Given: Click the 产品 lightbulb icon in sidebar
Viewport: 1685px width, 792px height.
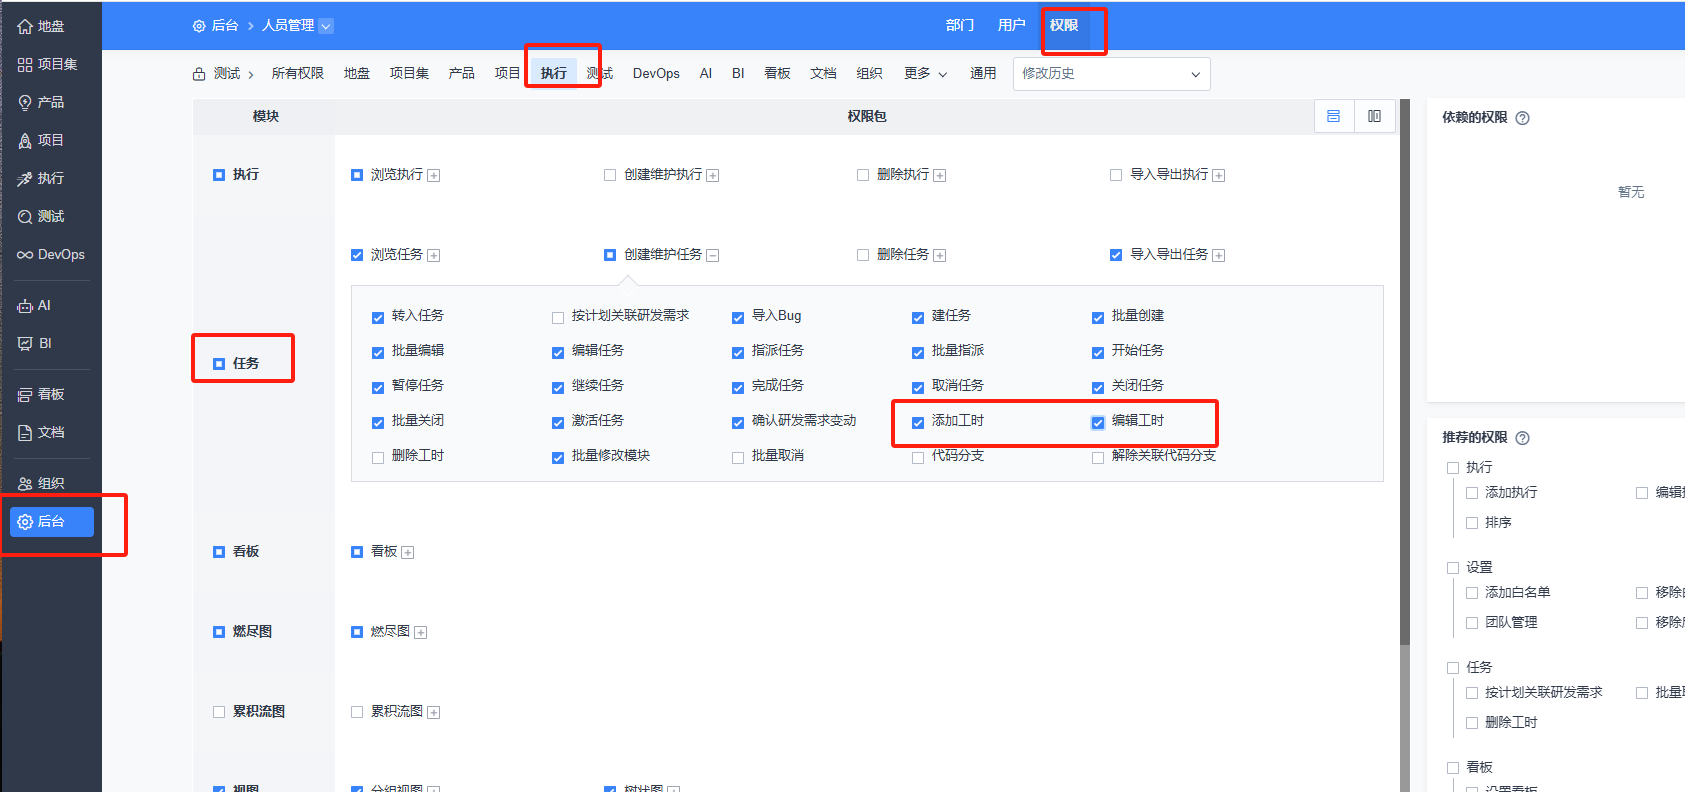Looking at the screenshot, I should coord(25,103).
